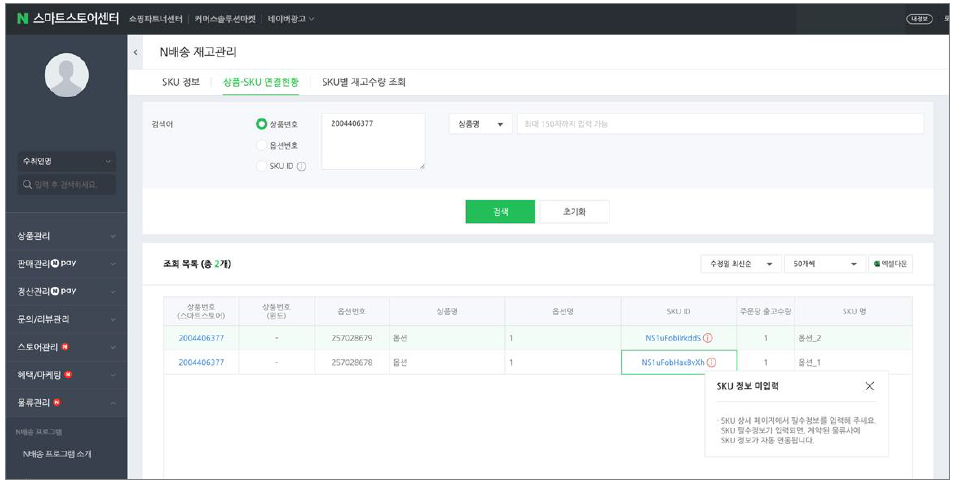Click the product name search input field

720,124
